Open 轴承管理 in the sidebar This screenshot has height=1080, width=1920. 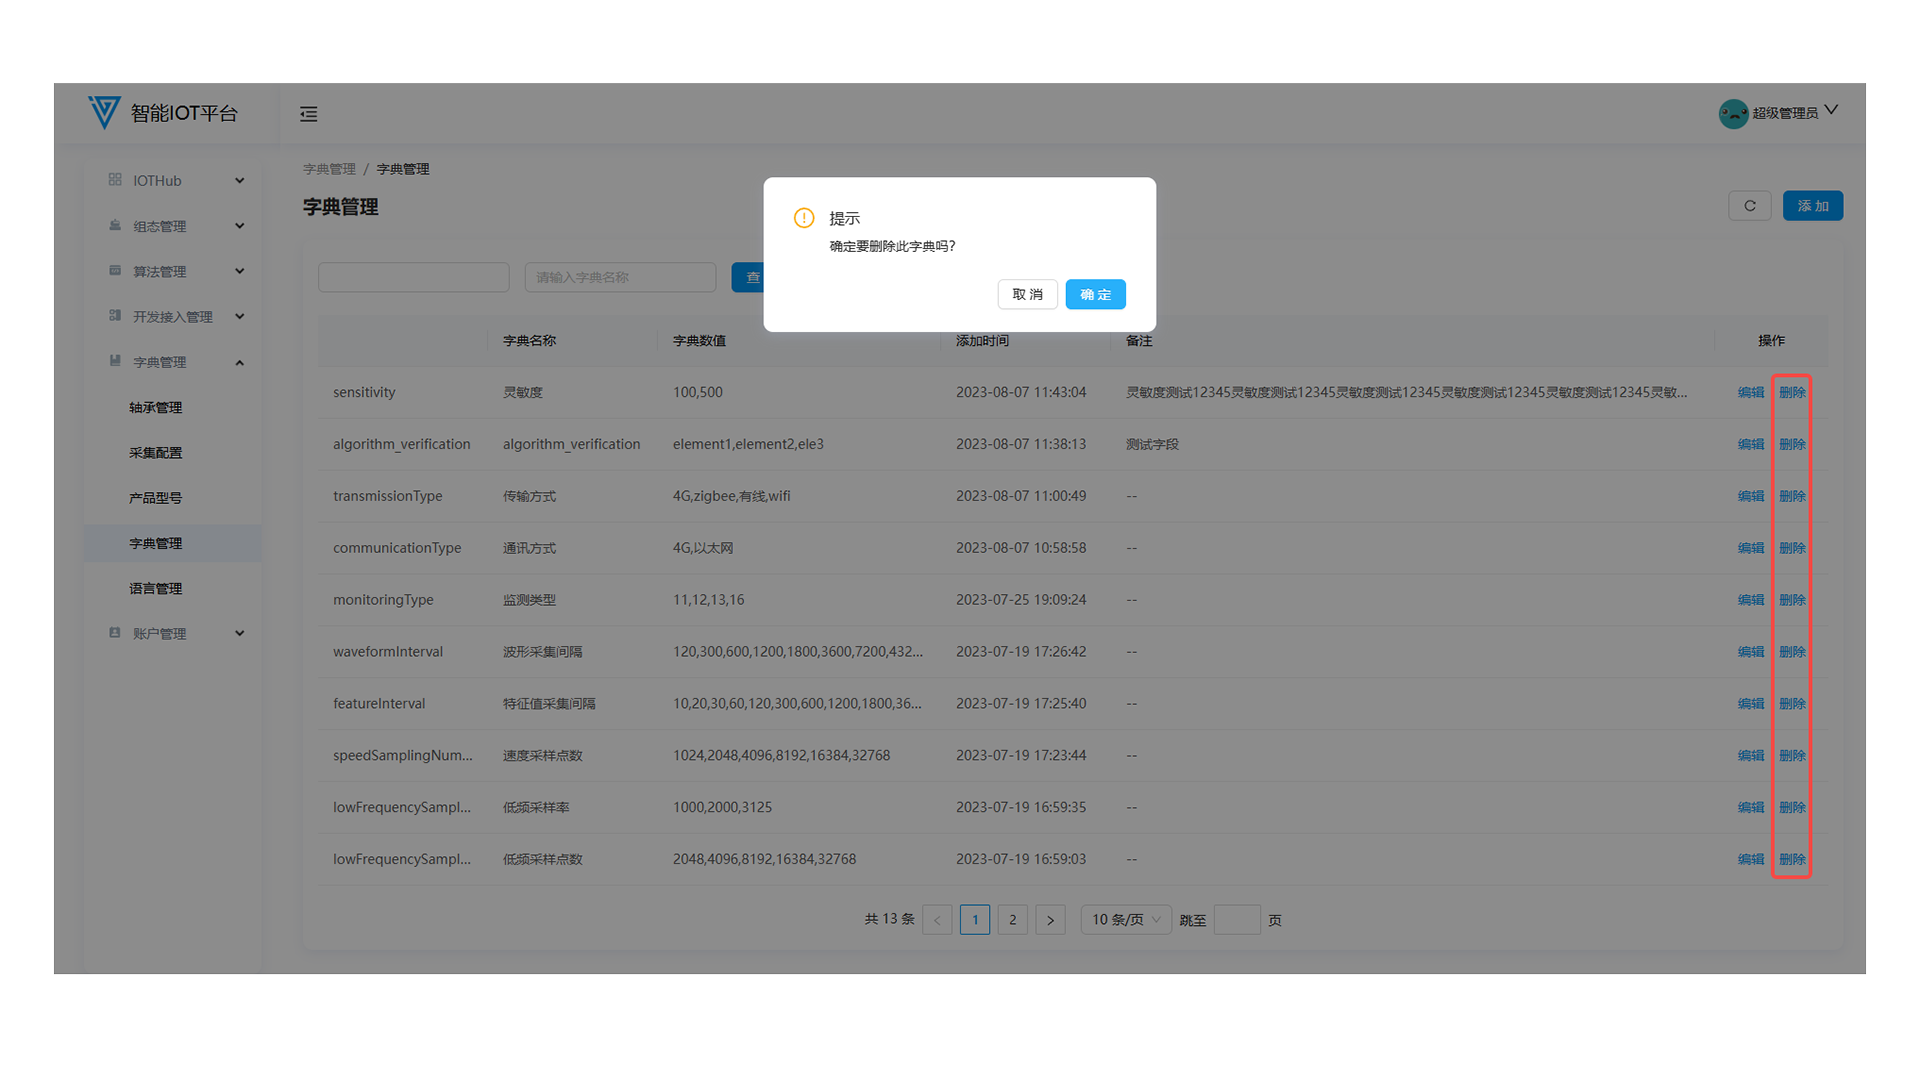[x=155, y=408]
